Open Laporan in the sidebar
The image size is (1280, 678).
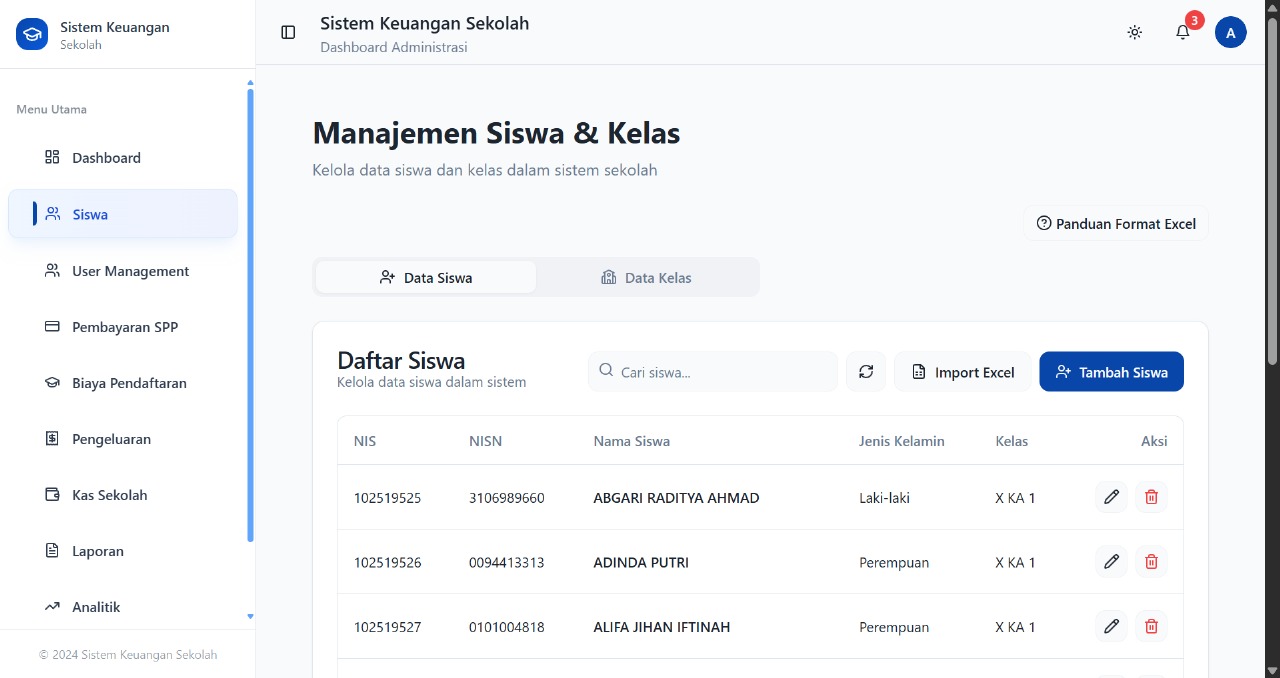click(123, 551)
